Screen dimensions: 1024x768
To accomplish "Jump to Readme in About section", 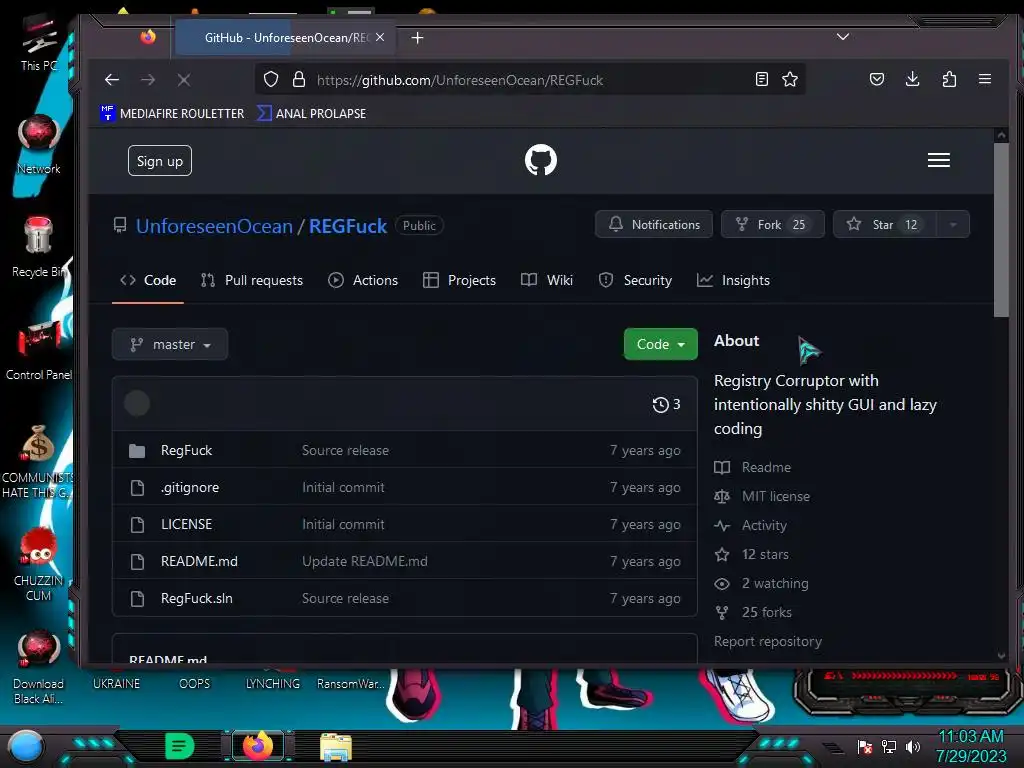I will pyautogui.click(x=753, y=467).
